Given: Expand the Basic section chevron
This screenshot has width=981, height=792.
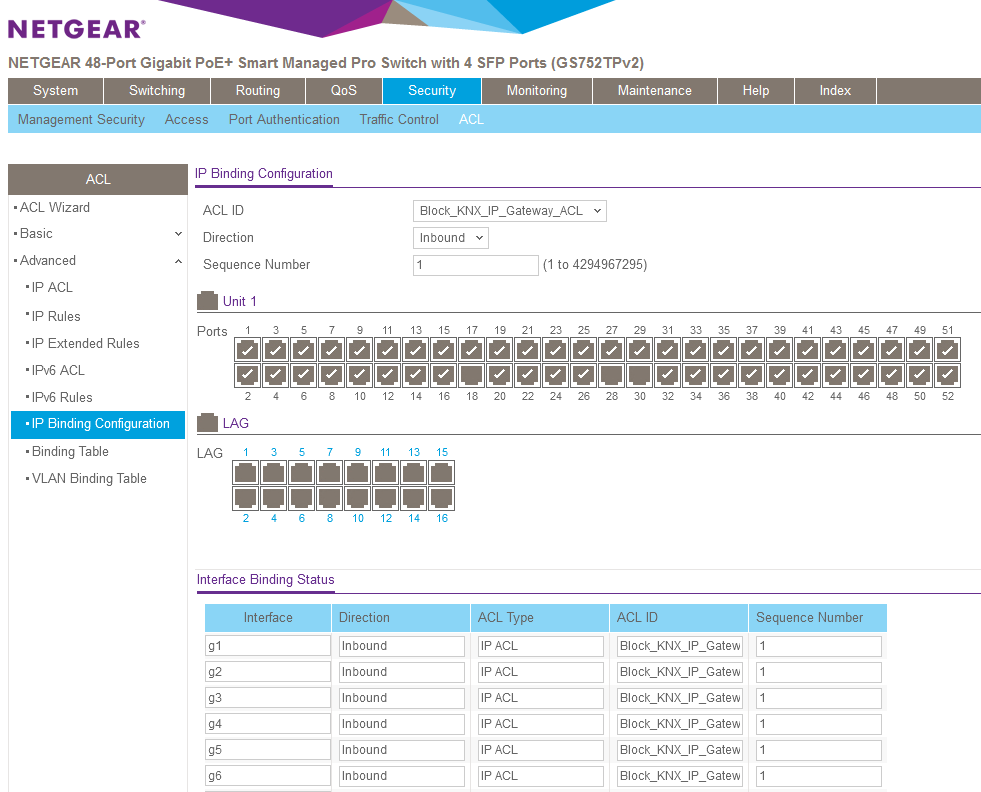Looking at the screenshot, I should tap(178, 233).
